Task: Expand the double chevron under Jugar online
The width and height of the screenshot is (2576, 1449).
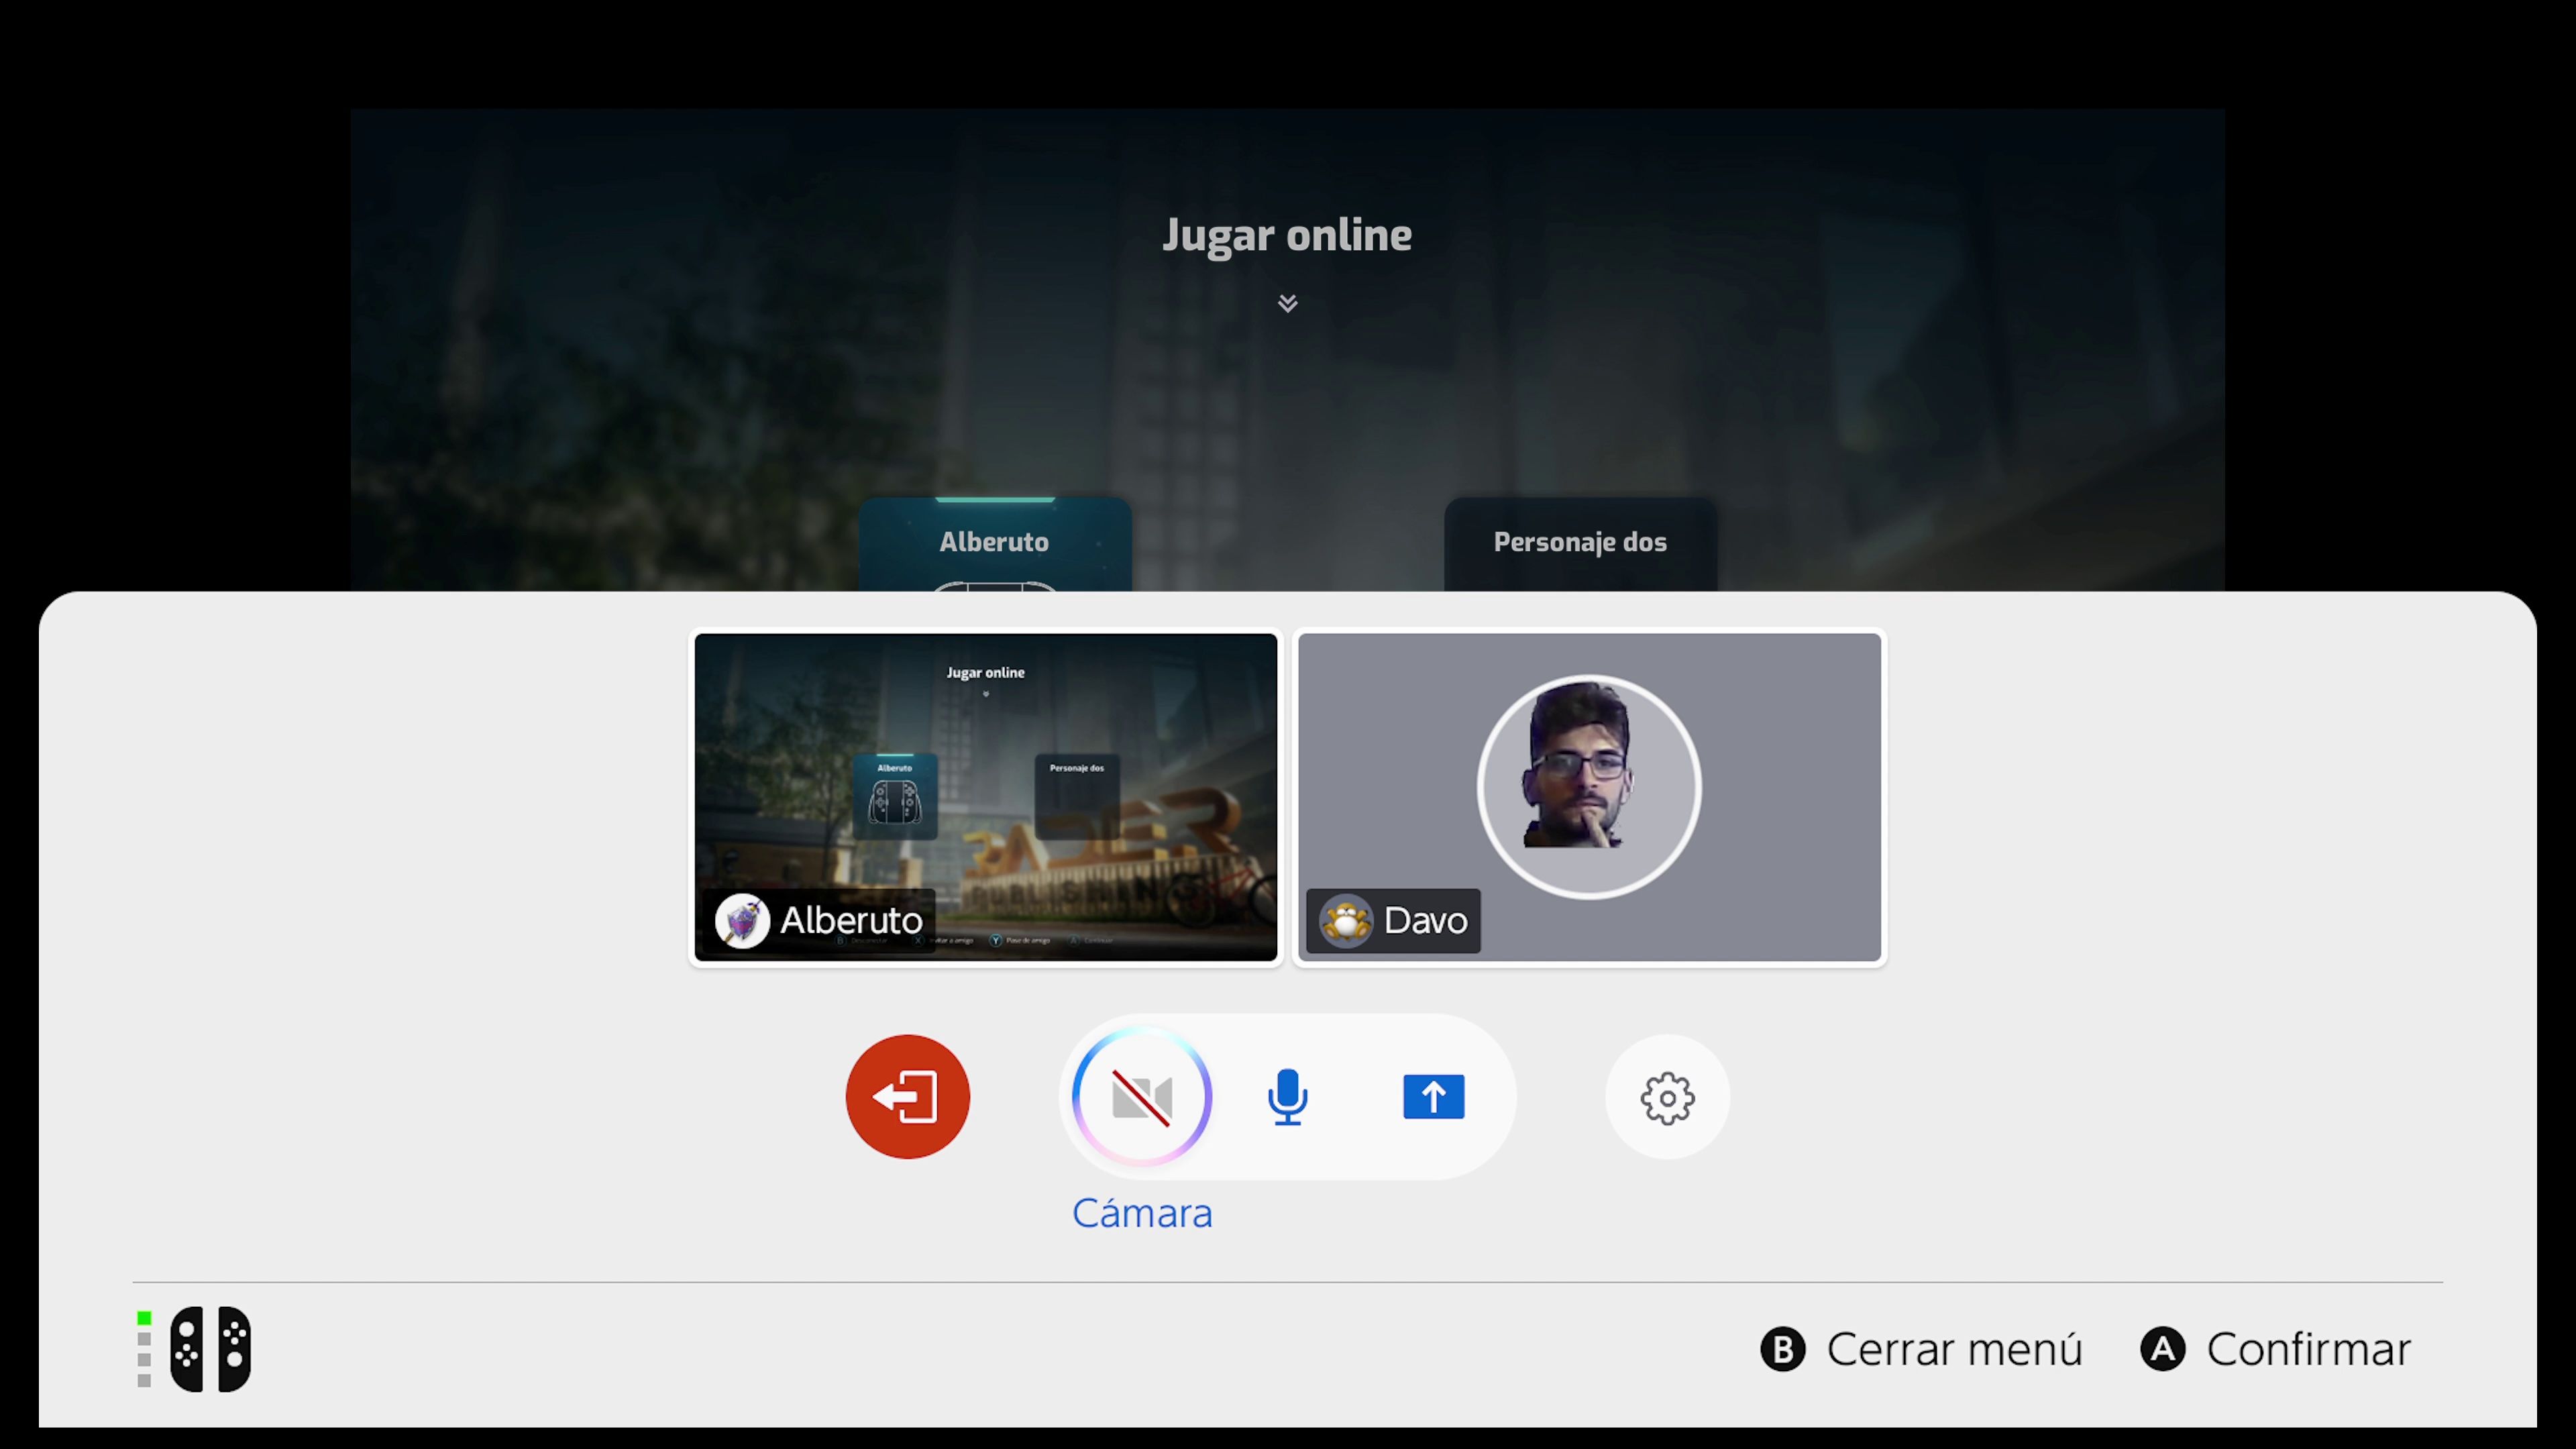Action: click(x=1287, y=302)
